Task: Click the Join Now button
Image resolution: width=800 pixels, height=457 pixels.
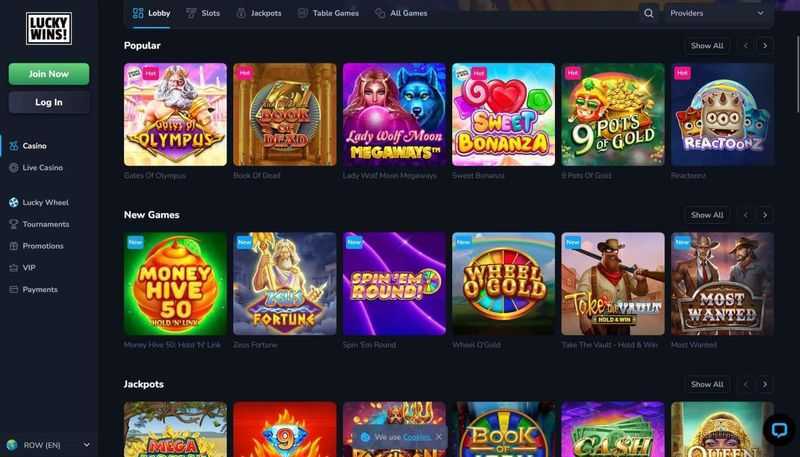Action: click(x=49, y=74)
